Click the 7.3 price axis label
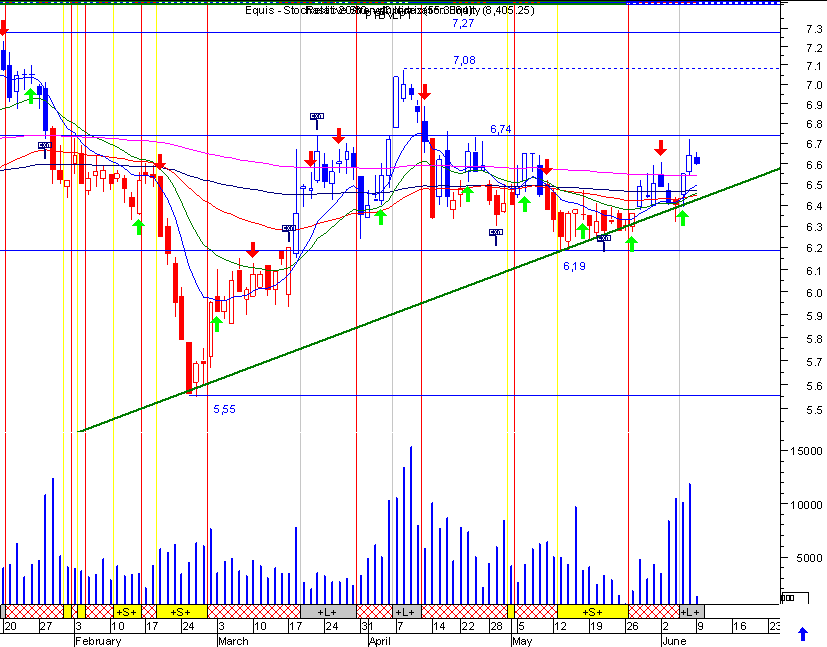The height and width of the screenshot is (647, 827). [x=814, y=28]
